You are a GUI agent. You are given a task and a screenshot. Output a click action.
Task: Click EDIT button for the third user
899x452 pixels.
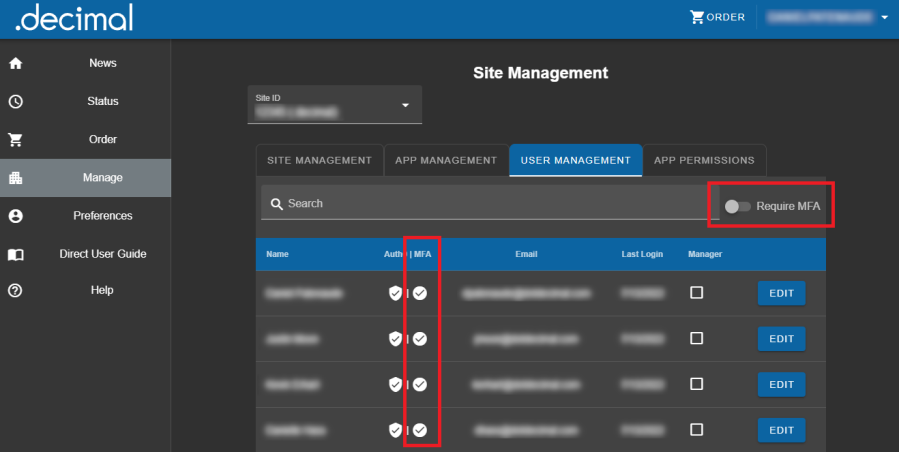[x=781, y=384]
